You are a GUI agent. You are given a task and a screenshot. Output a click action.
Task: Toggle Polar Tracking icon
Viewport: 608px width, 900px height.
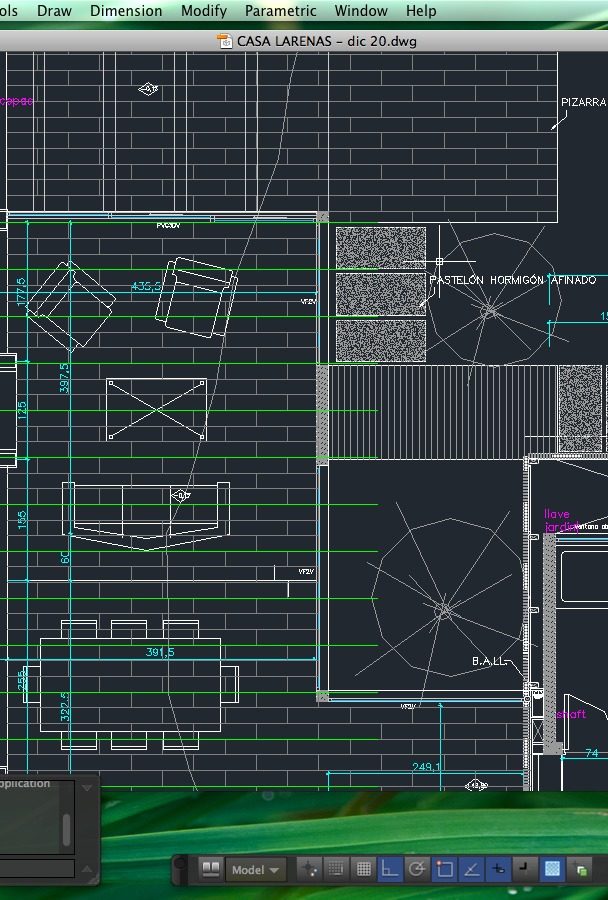coord(418,869)
